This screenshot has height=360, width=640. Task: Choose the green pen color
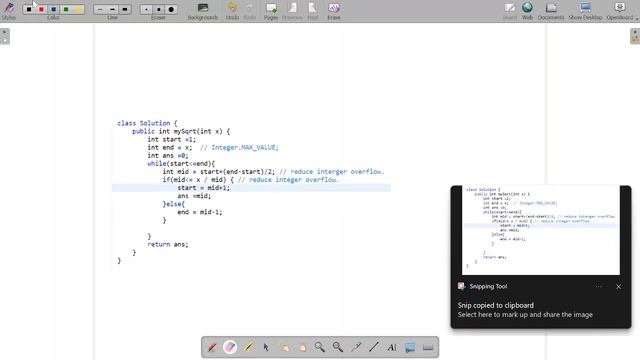(x=66, y=9)
